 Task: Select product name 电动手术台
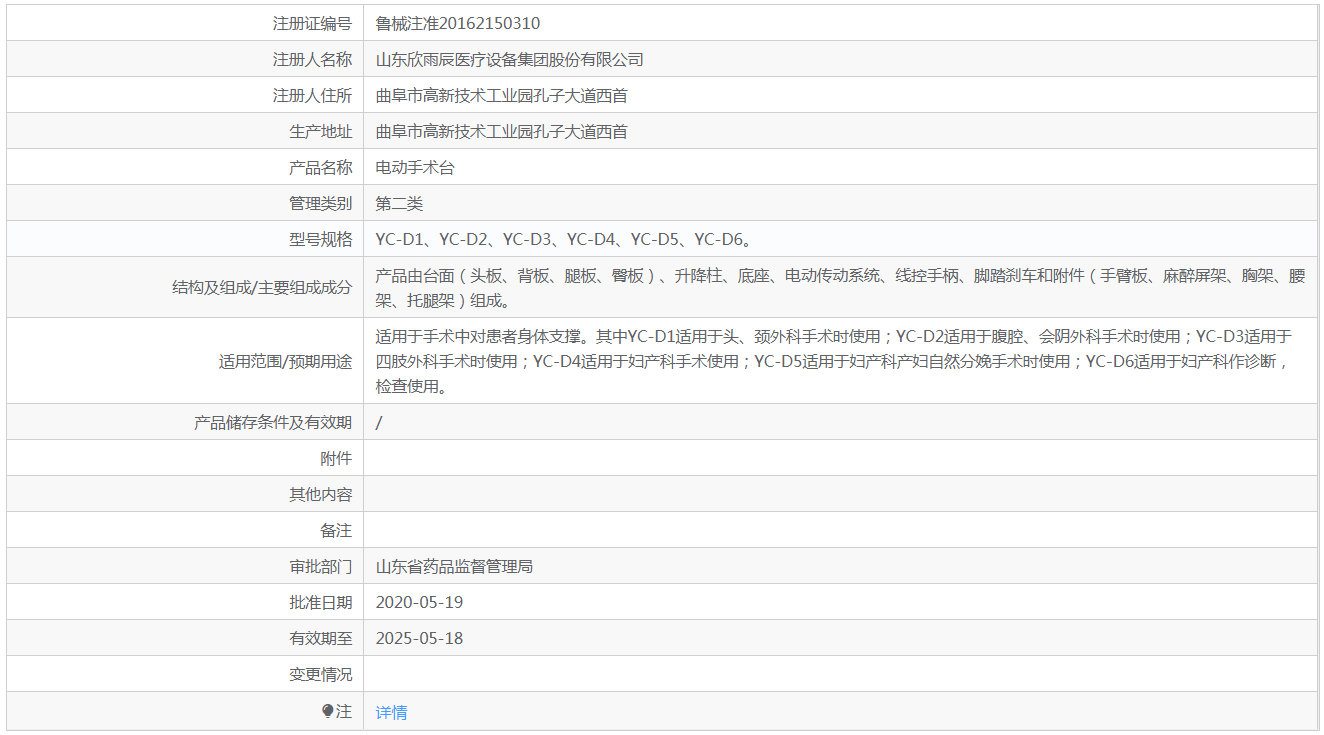[x=415, y=167]
